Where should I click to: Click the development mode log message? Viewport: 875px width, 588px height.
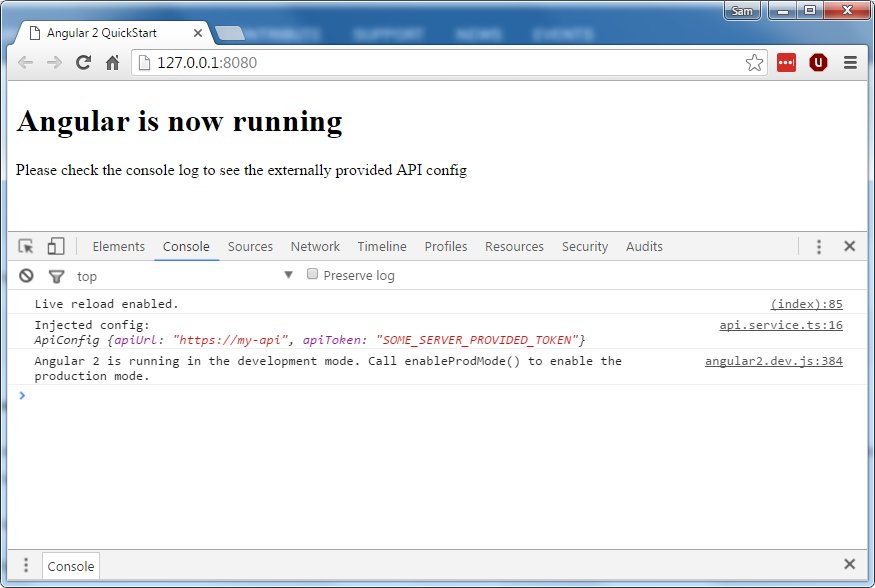328,368
